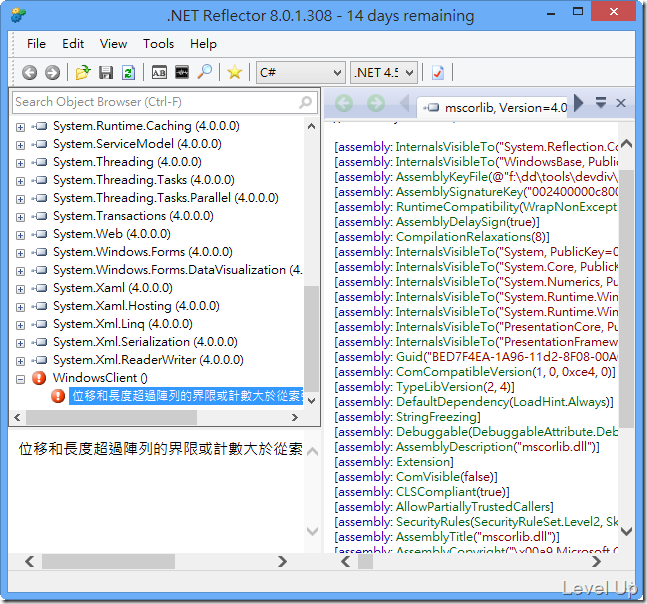Open the View menu

click(x=113, y=44)
